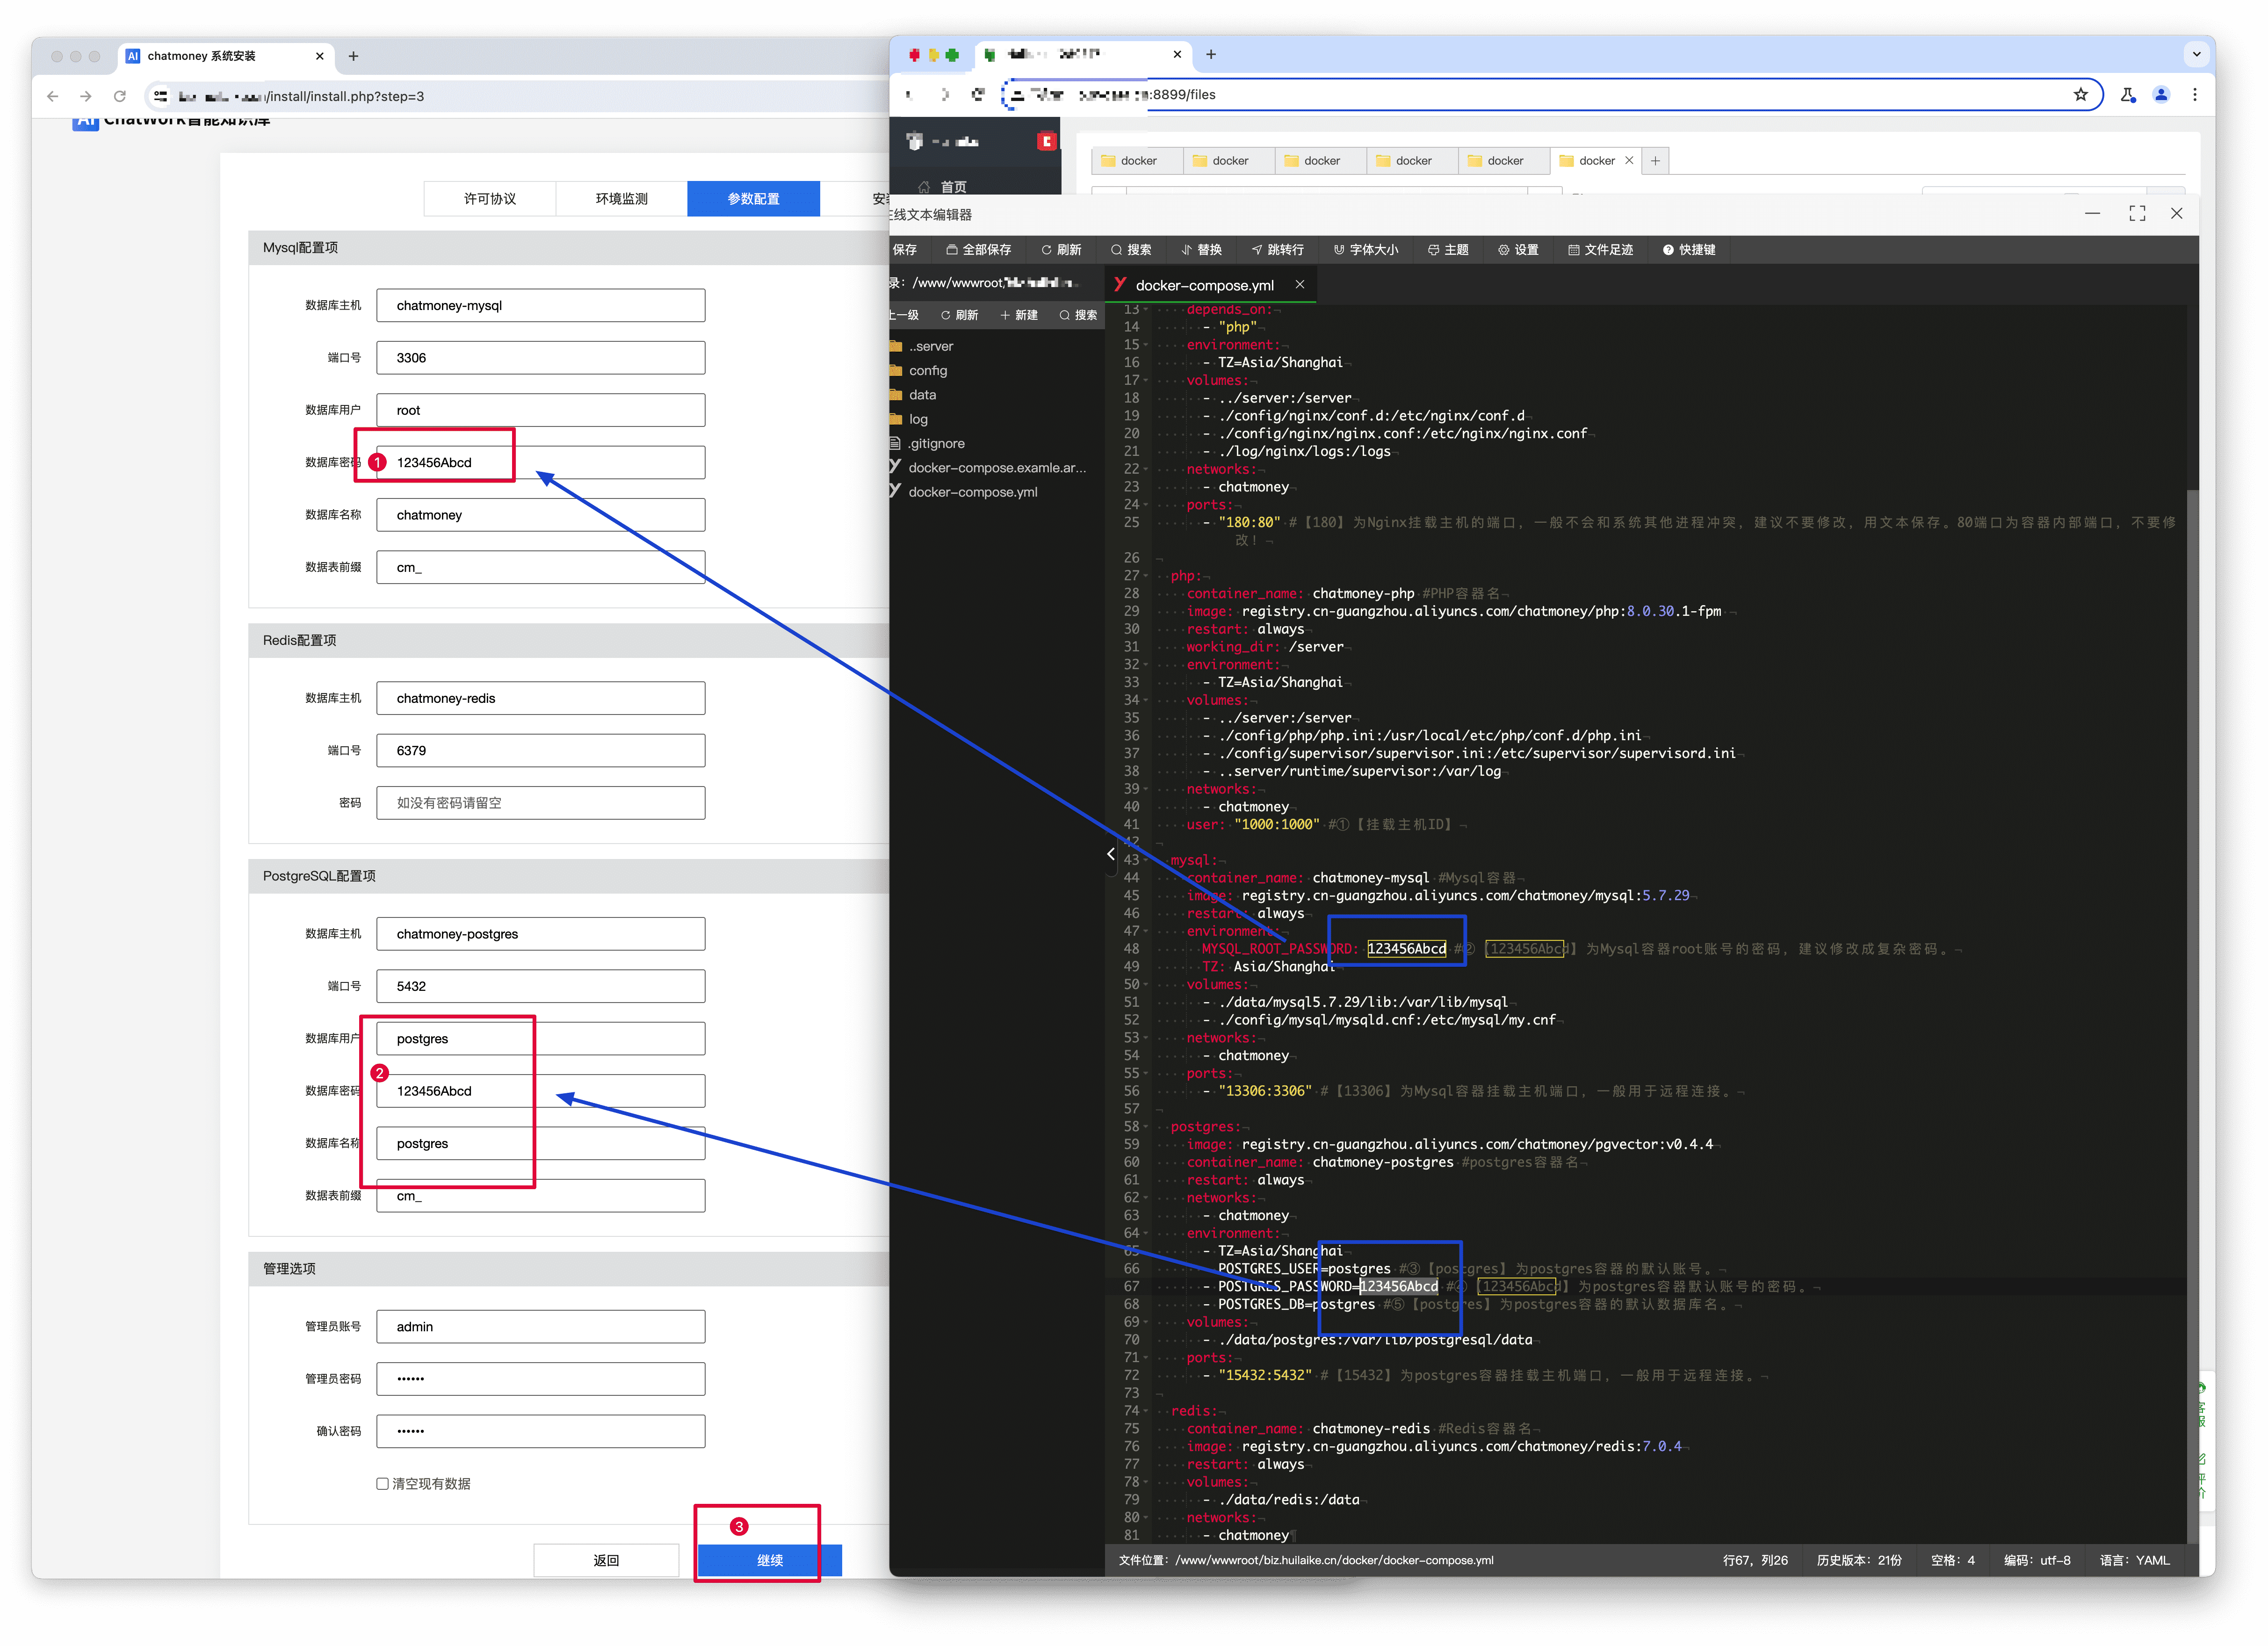Click the 管理员账号 admin field
Viewport: 2268px width, 1646px height.
(540, 1327)
